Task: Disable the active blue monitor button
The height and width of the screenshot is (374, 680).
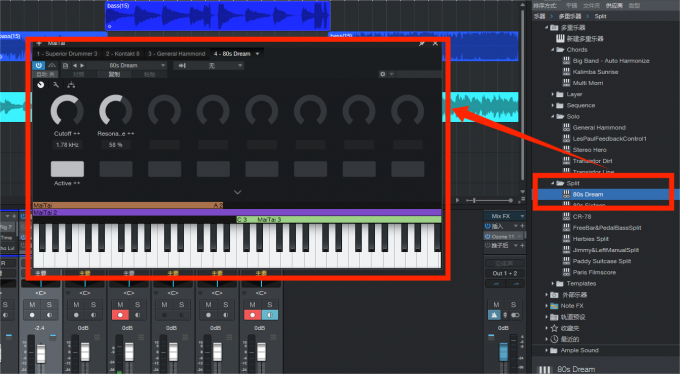Action: coord(269,315)
